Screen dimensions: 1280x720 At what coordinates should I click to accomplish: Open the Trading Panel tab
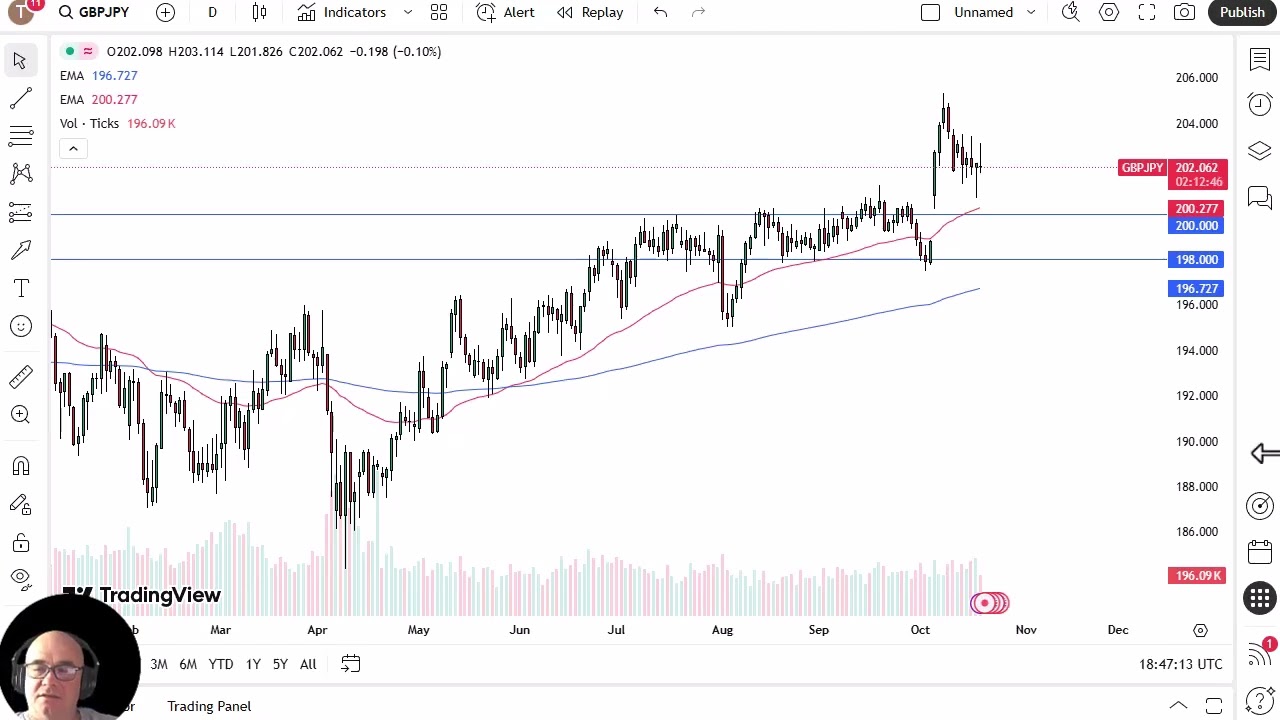click(209, 706)
